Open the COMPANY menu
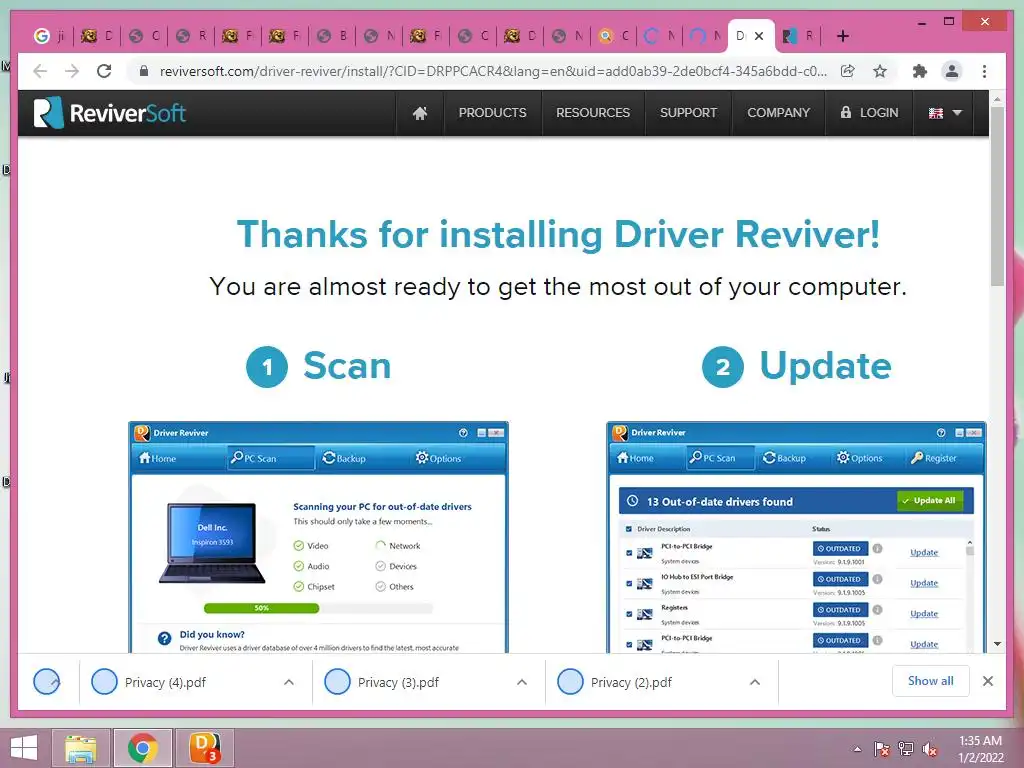 [778, 113]
